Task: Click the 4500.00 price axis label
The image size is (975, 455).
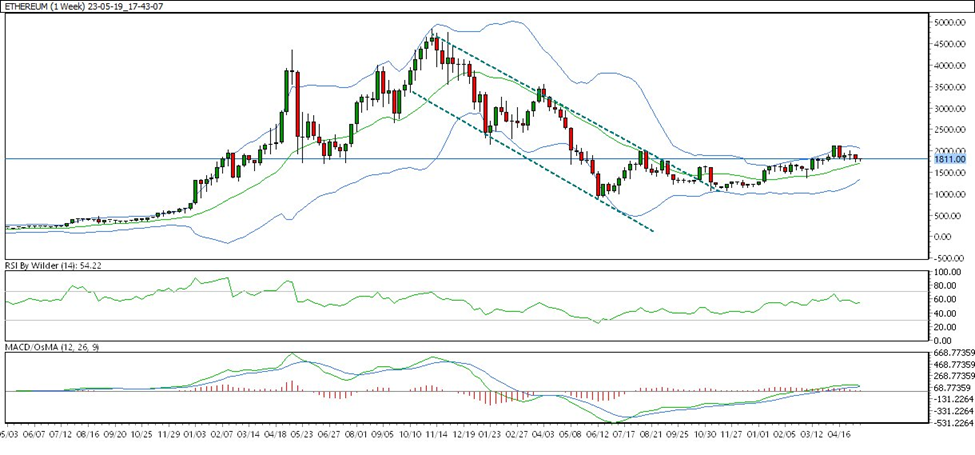Action: coord(949,45)
